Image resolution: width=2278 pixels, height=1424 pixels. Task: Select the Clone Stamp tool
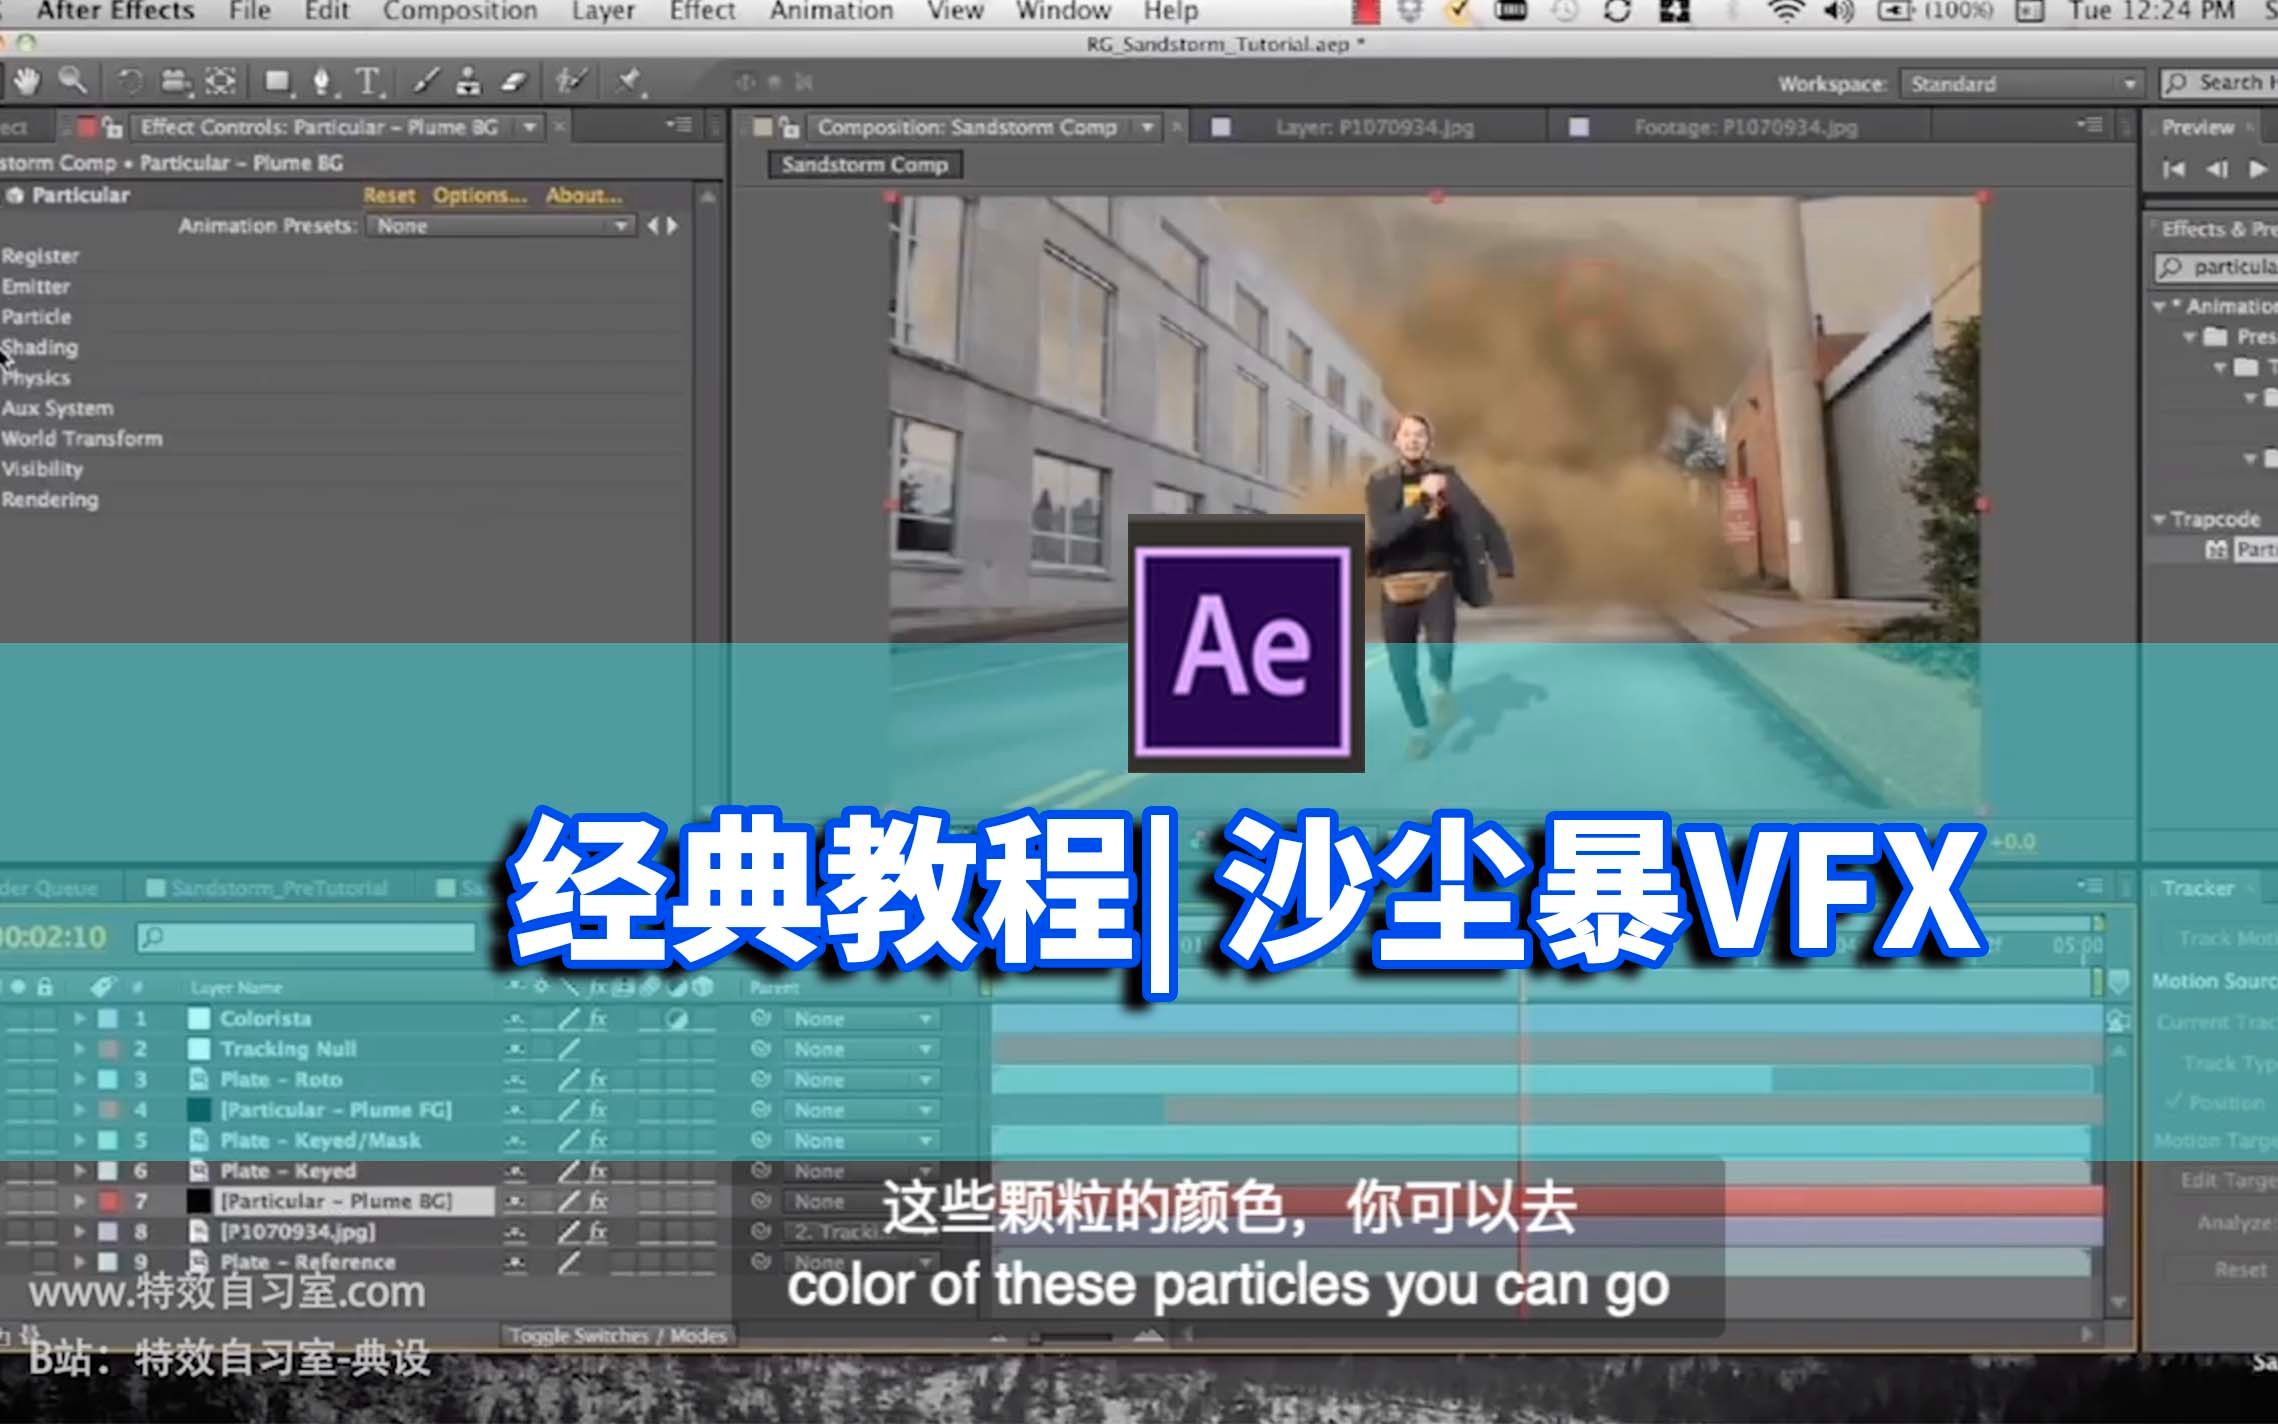point(468,82)
